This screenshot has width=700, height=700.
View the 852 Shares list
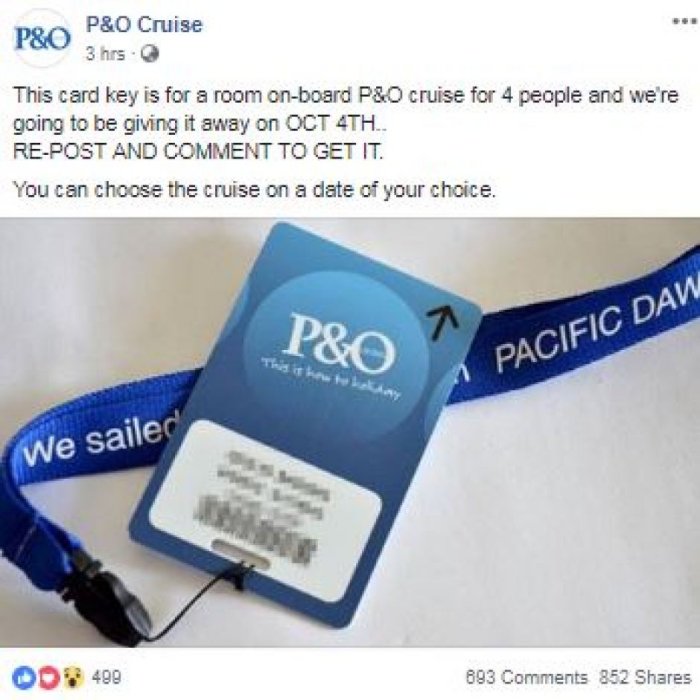(x=645, y=677)
